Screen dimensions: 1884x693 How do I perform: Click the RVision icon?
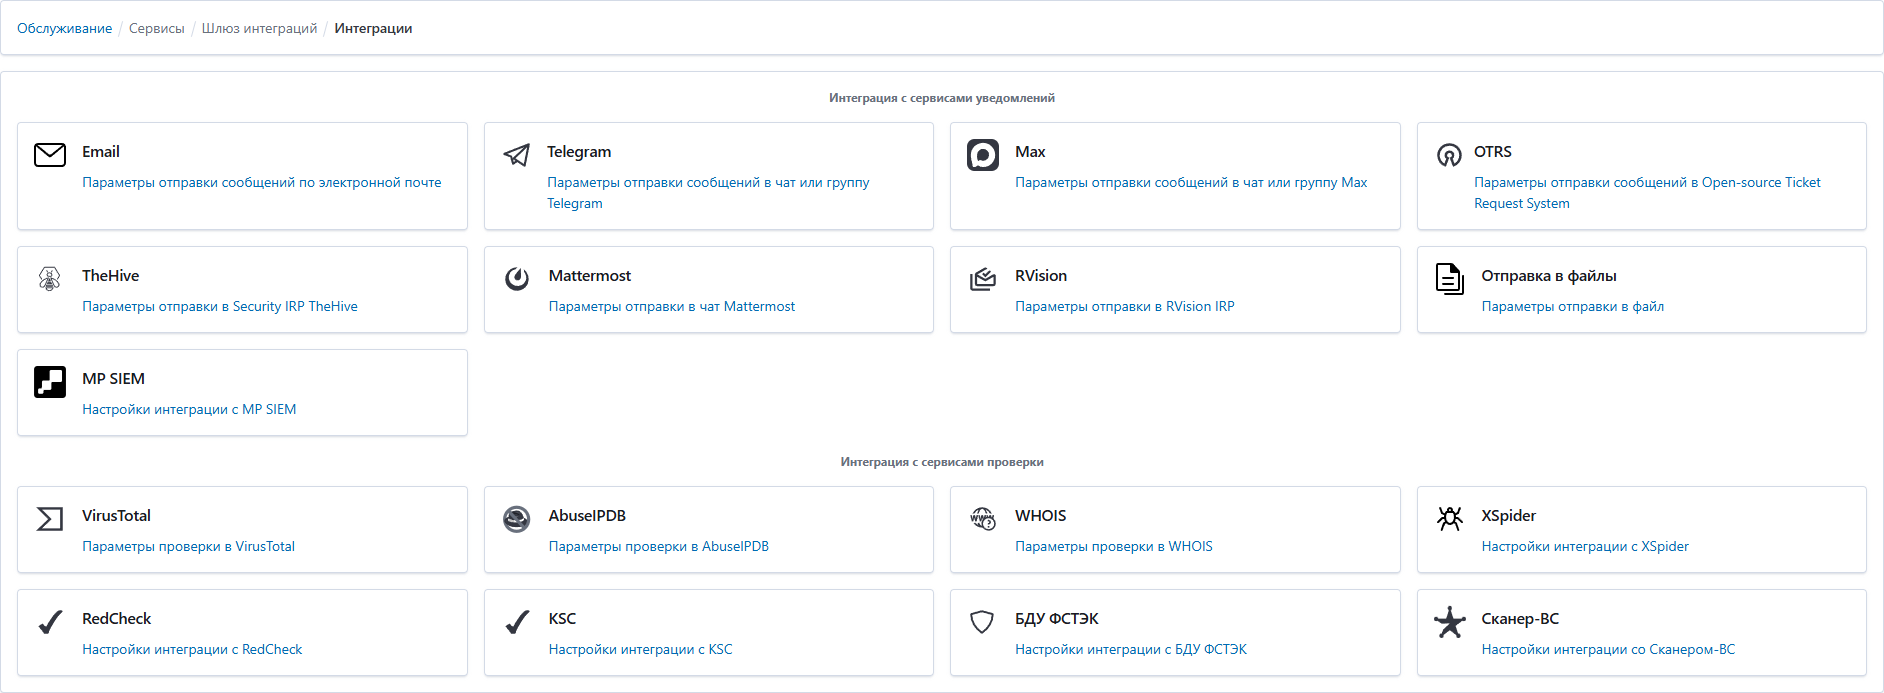[983, 279]
